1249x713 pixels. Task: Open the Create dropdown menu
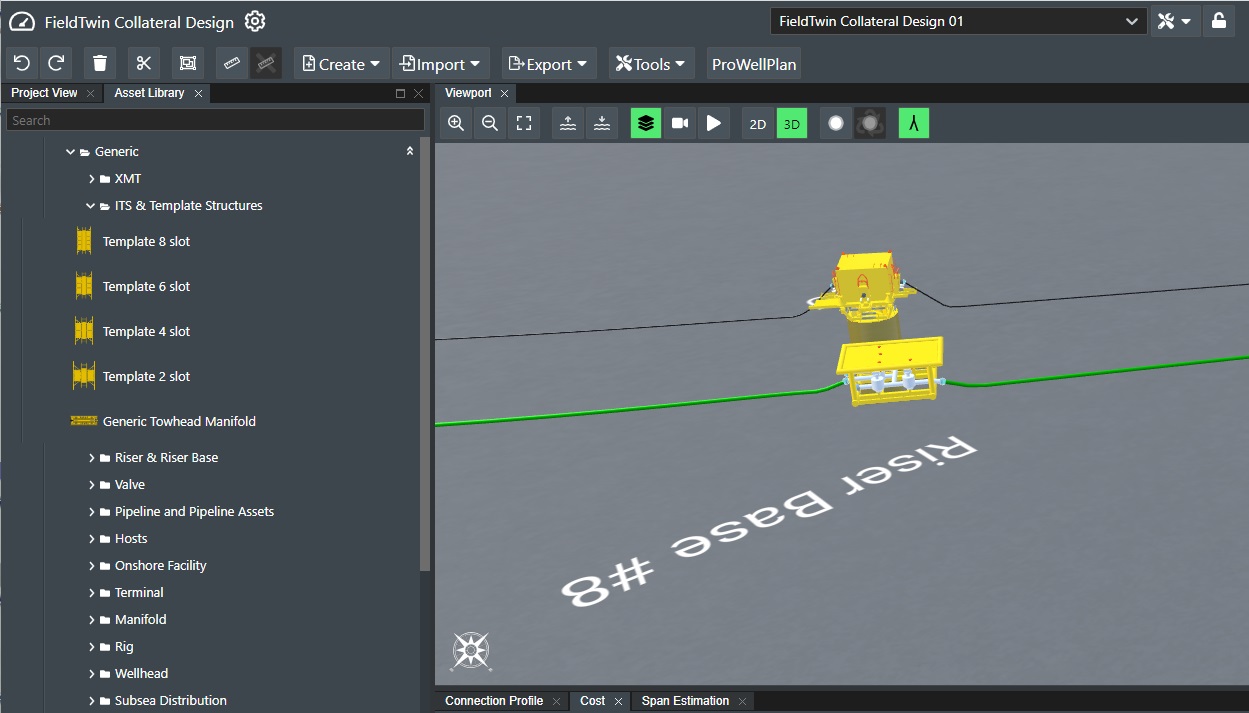pyautogui.click(x=341, y=64)
